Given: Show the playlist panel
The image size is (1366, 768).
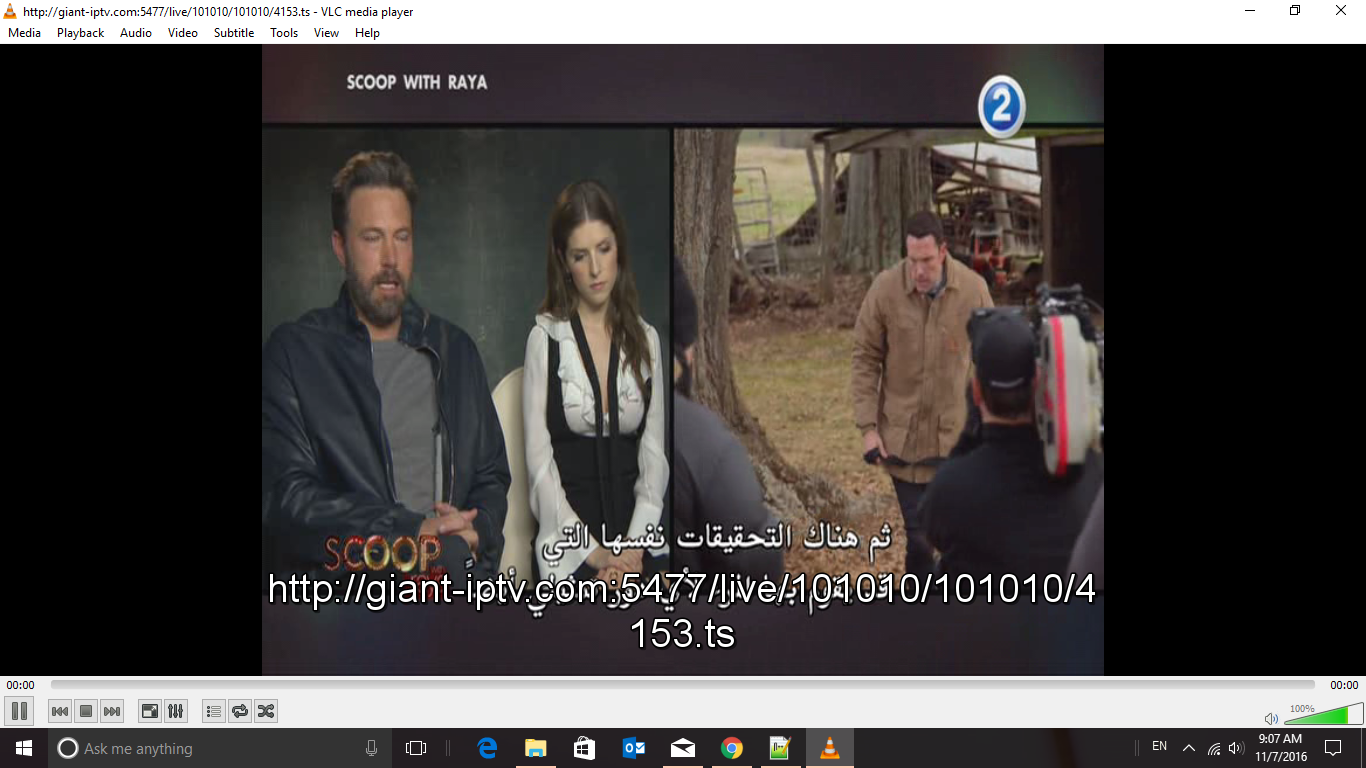Looking at the screenshot, I should [214, 711].
